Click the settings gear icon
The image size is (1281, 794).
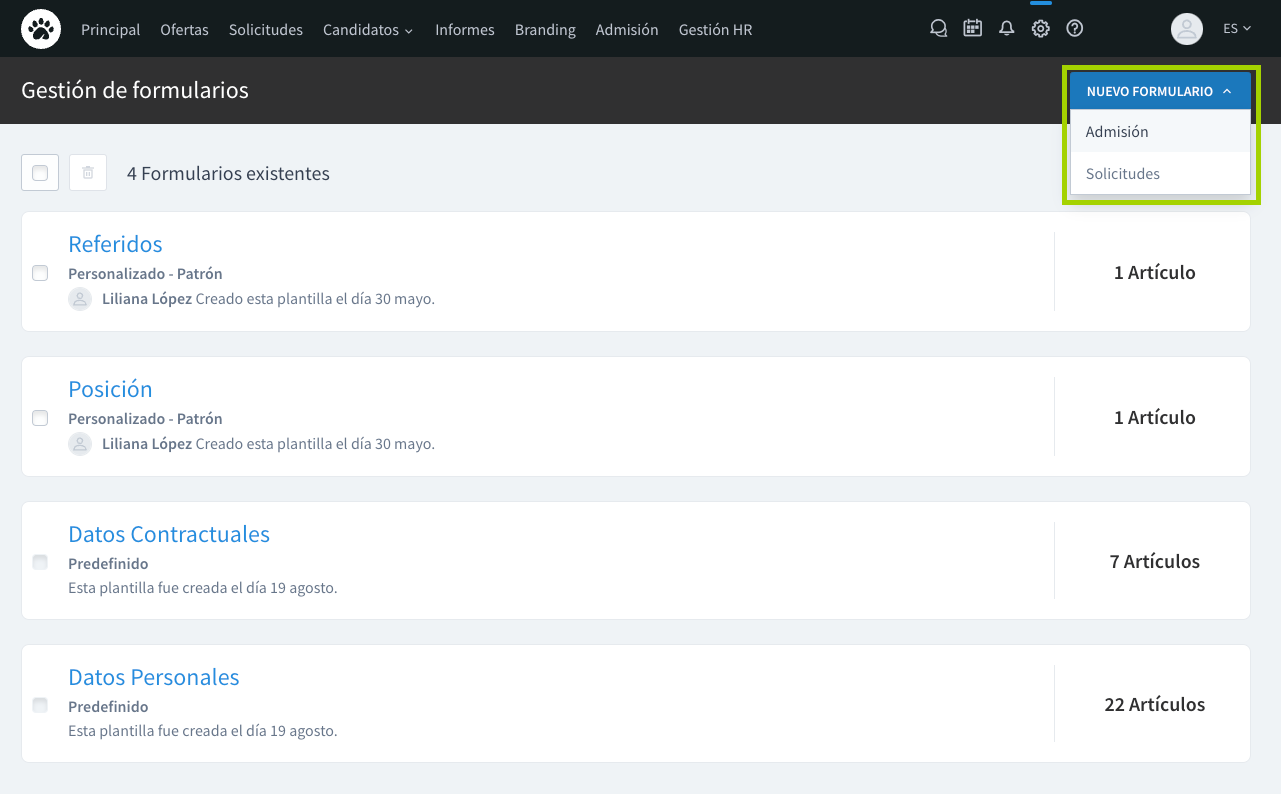[1040, 29]
